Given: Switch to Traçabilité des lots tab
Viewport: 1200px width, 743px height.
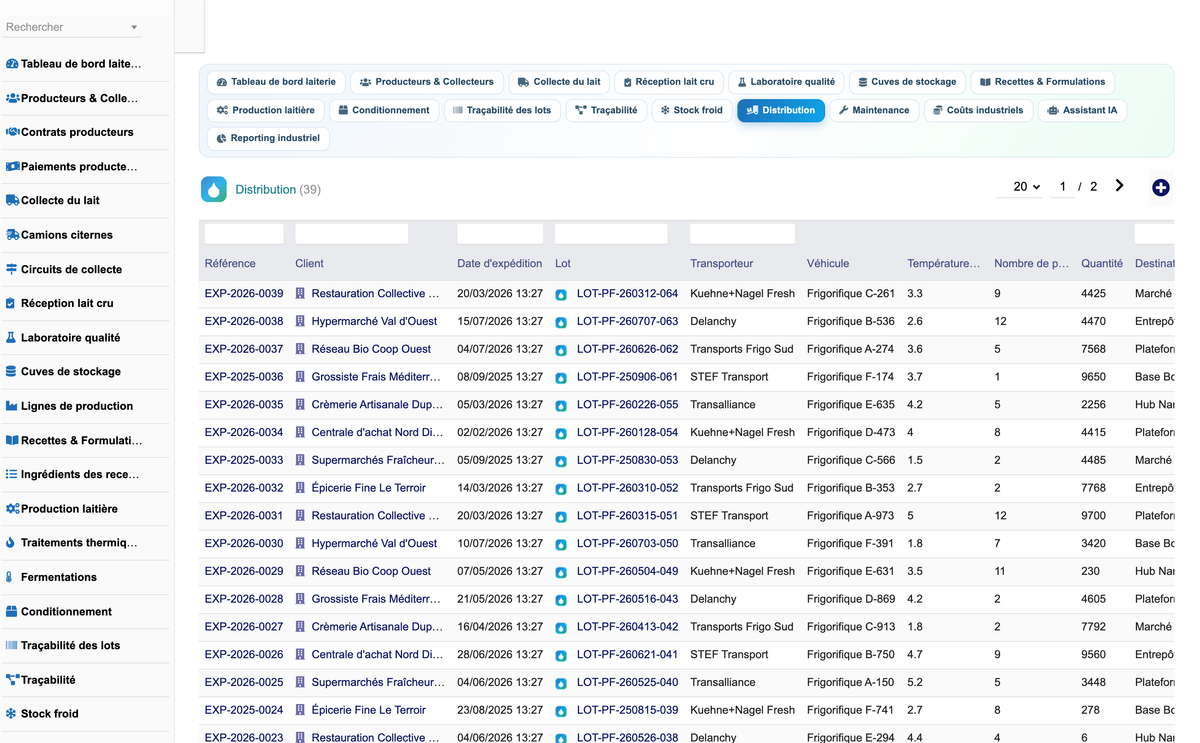Looking at the screenshot, I should coord(502,110).
